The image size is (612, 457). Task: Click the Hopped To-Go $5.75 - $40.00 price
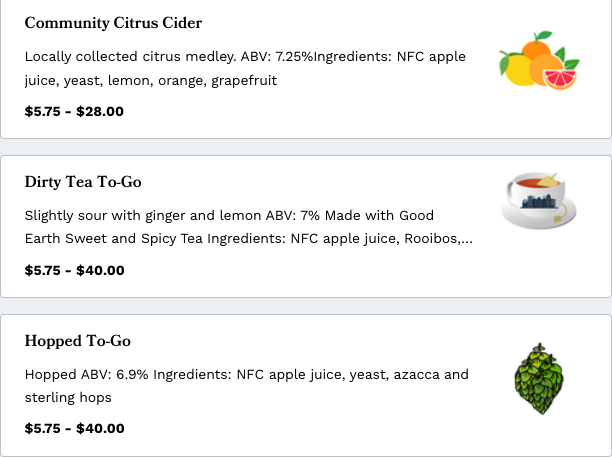[x=75, y=429]
